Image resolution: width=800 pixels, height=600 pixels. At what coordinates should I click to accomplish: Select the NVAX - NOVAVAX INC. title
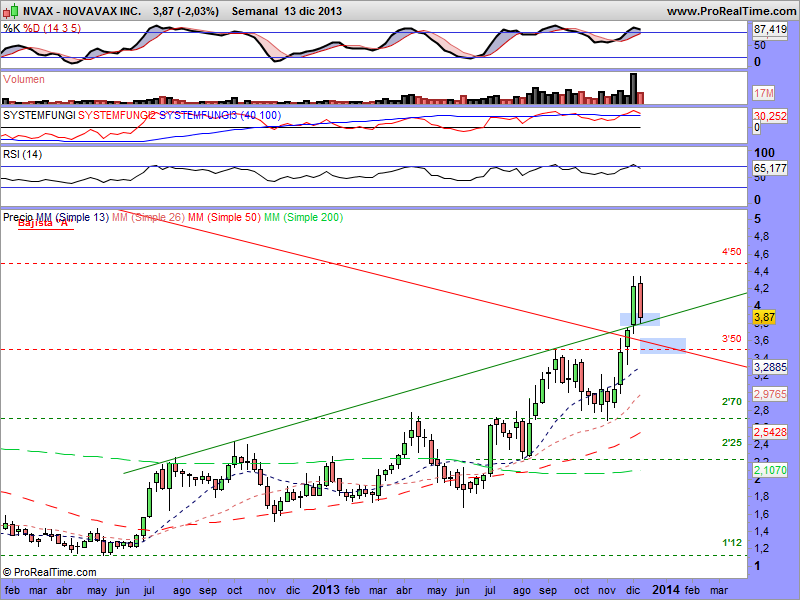[82, 11]
